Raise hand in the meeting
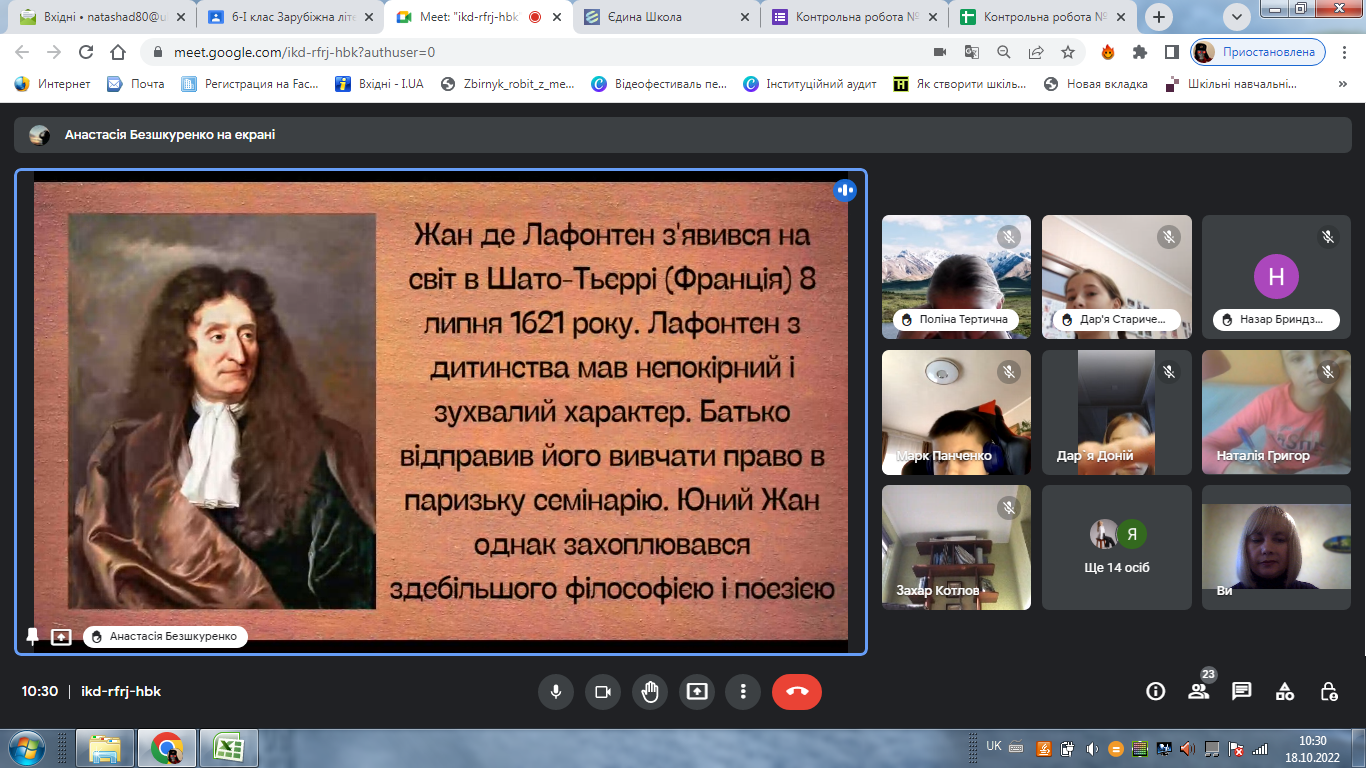Screen dimensions: 1366x768 pos(650,692)
